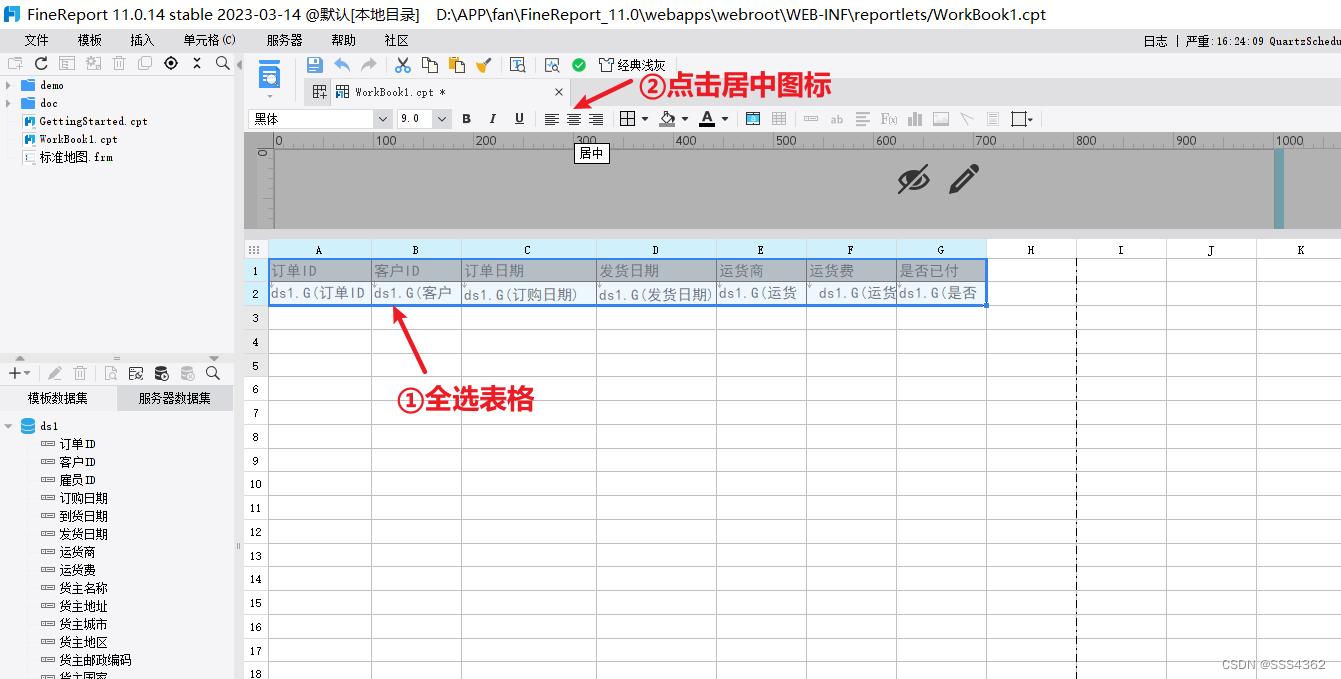Click the locate target icon in the file panel

pos(171,63)
